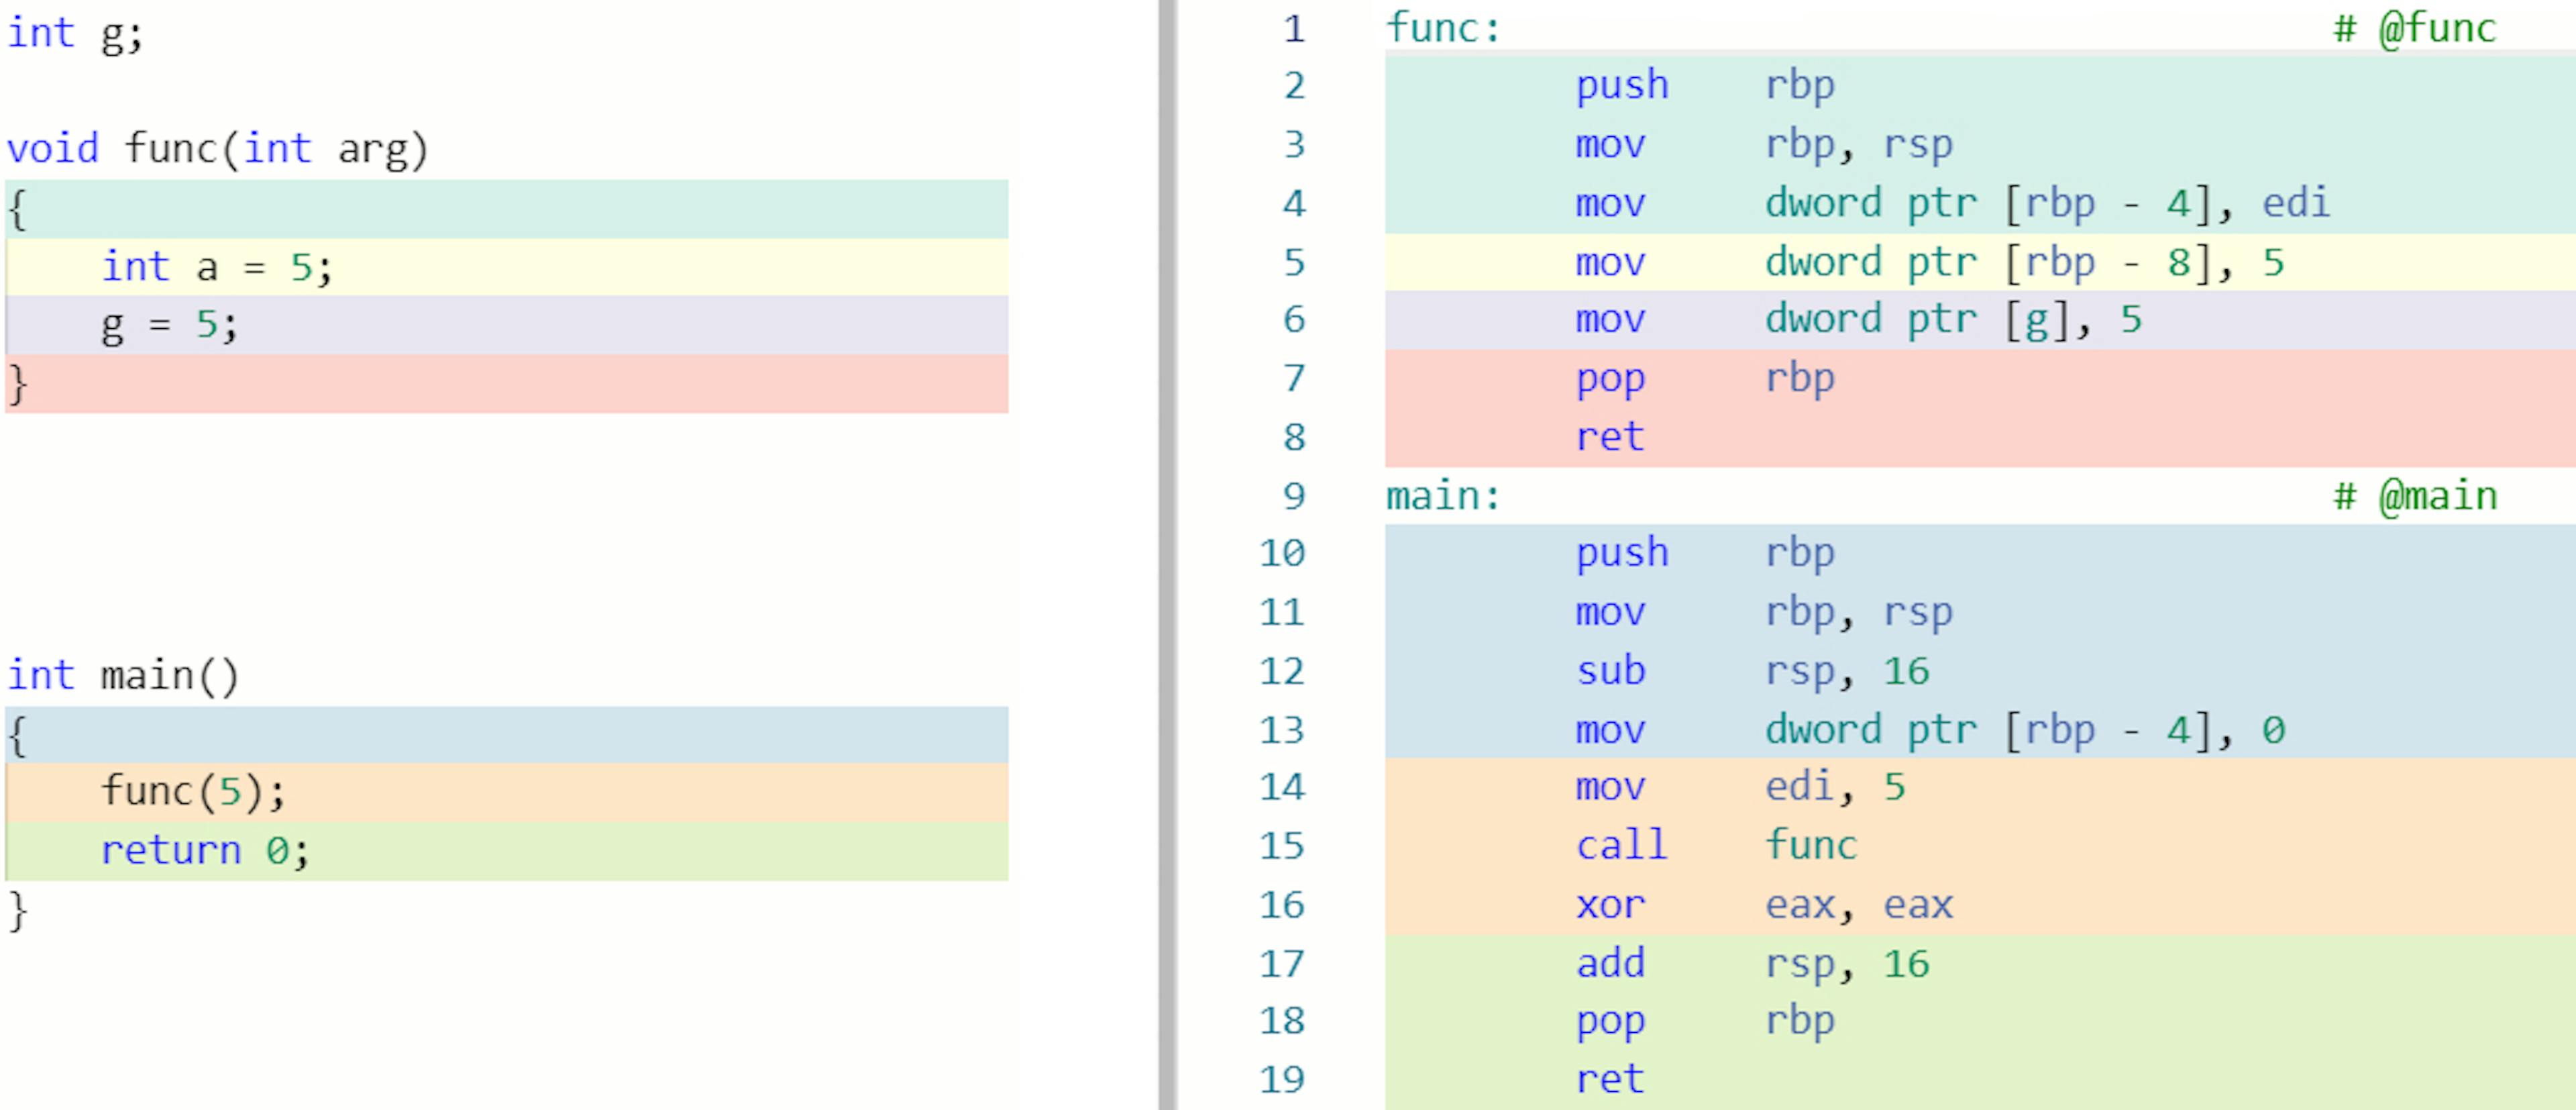2576x1110 pixels.
Task: Select the return 0; statement
Action: pos(204,849)
